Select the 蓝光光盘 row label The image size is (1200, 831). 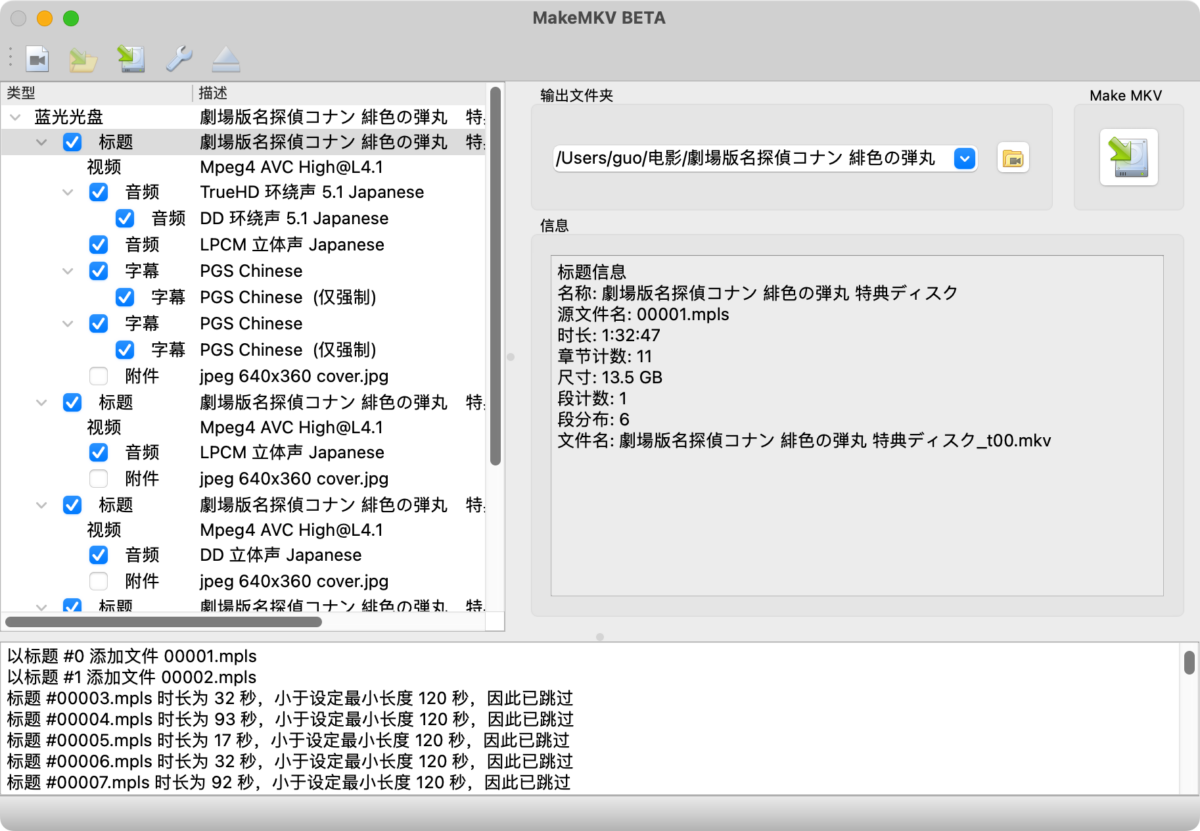(69, 117)
